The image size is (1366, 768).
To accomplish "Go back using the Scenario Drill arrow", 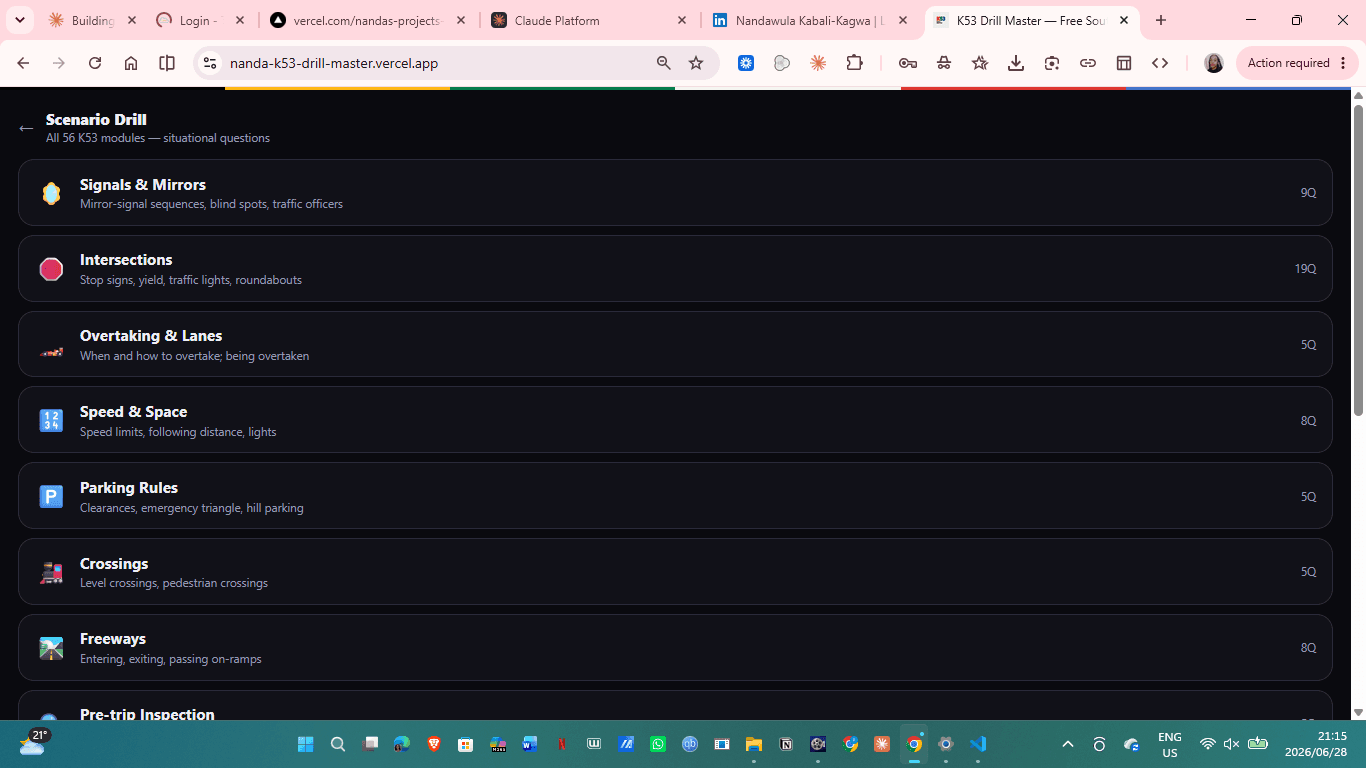I will coord(26,128).
